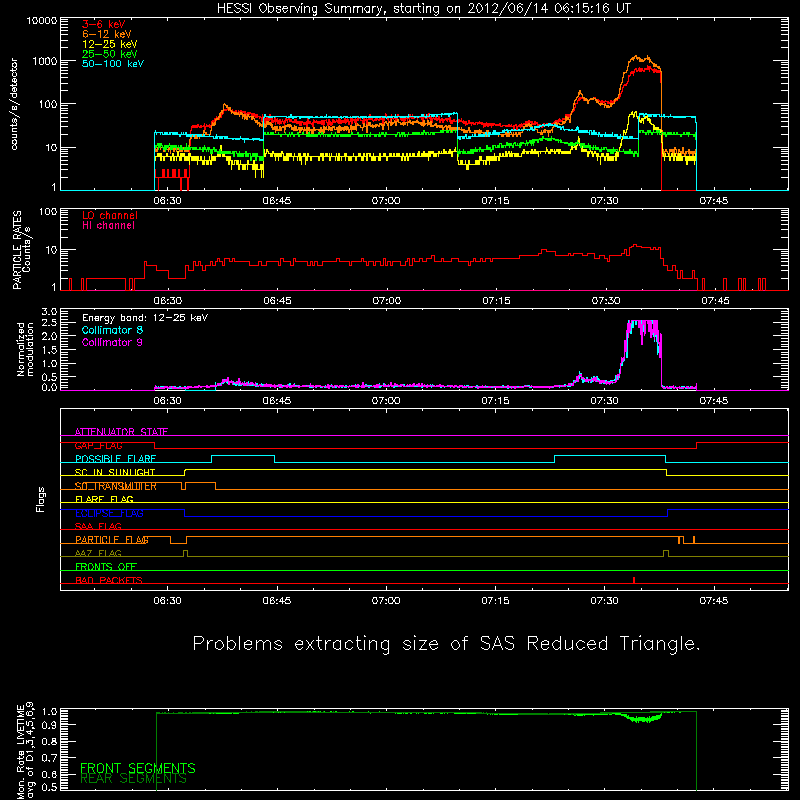Viewport: 800px width, 800px height.
Task: Select the Collimator 9 legend label
Action: coord(112,342)
